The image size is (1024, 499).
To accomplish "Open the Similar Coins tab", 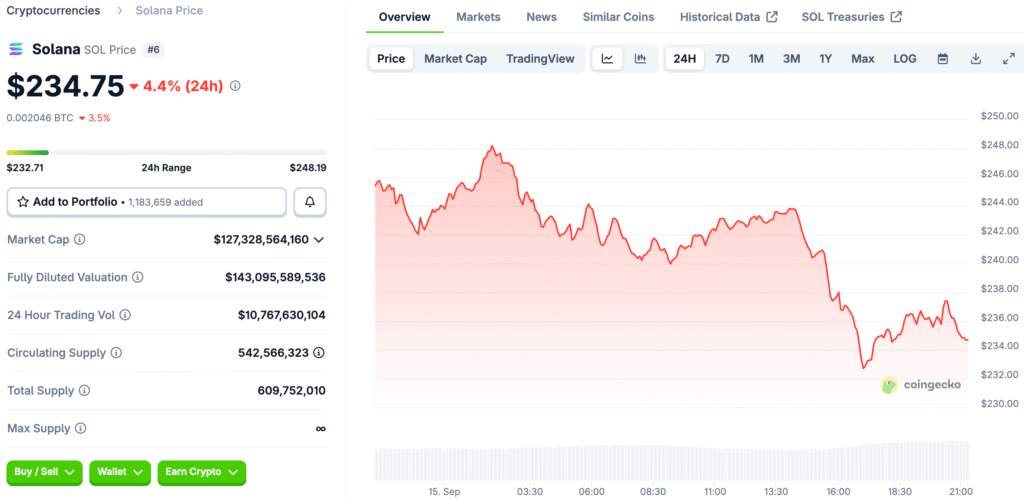I will tap(618, 17).
